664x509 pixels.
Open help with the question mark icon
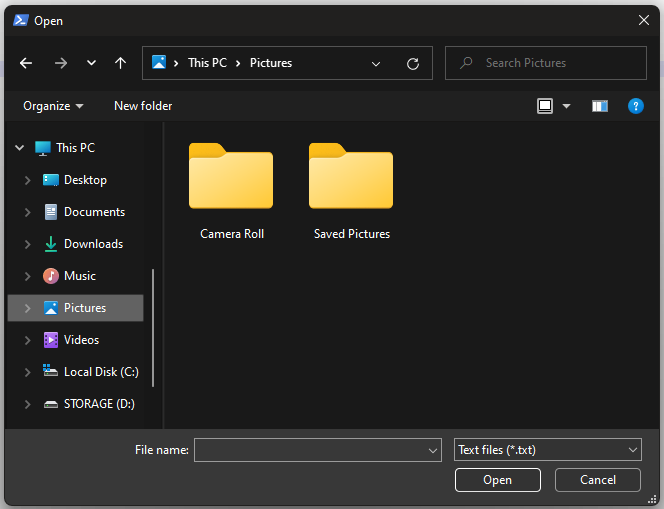click(636, 106)
